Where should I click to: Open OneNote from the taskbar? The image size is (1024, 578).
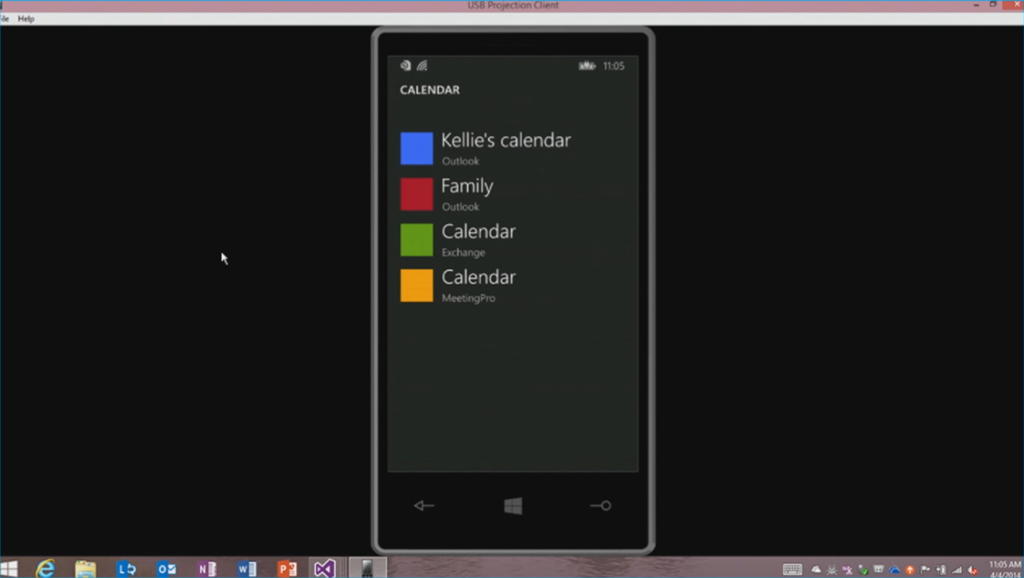click(207, 569)
